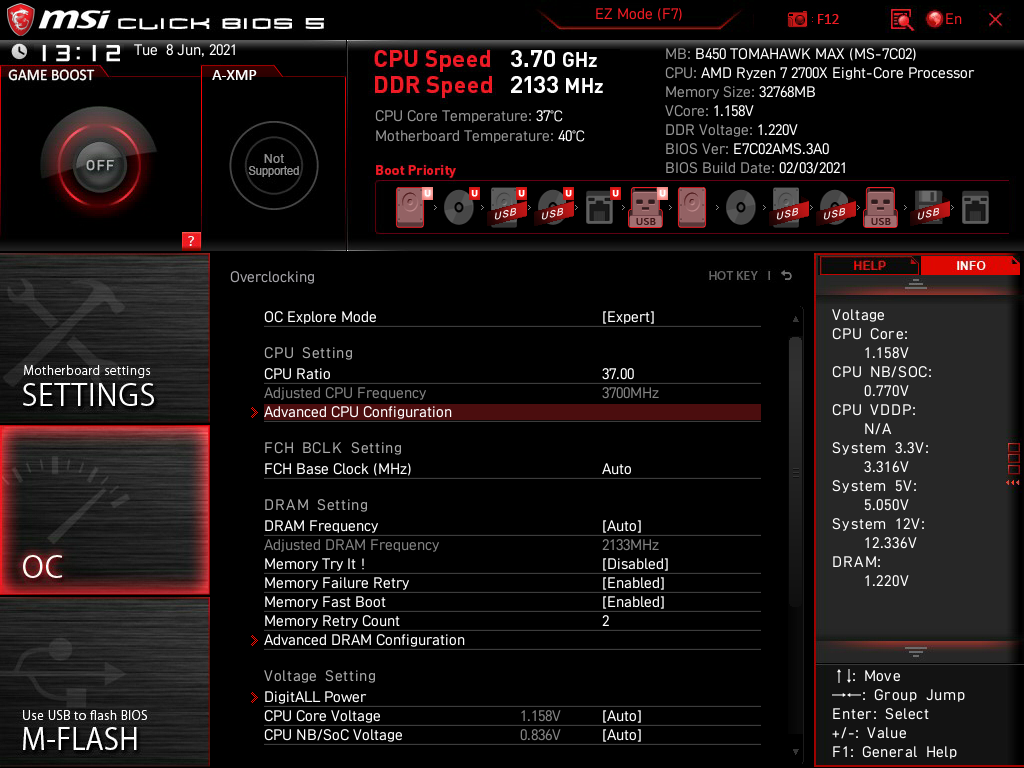Open CPU Core Voltage [Auto] option
Image resolution: width=1024 pixels, height=768 pixels.
(512, 716)
